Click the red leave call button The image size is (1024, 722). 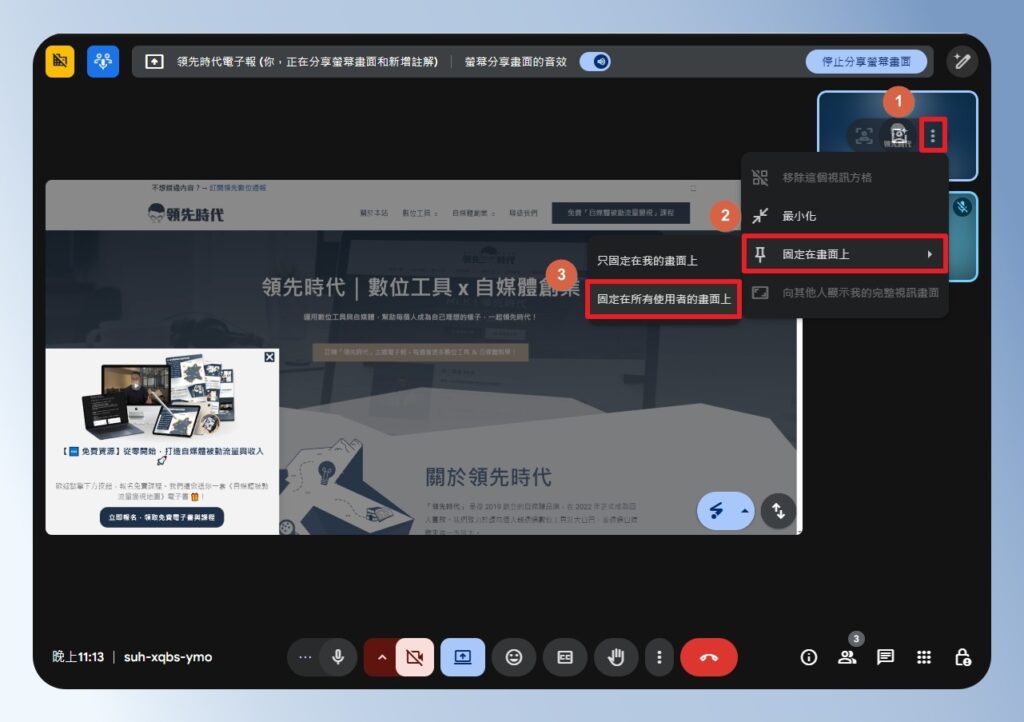[709, 657]
